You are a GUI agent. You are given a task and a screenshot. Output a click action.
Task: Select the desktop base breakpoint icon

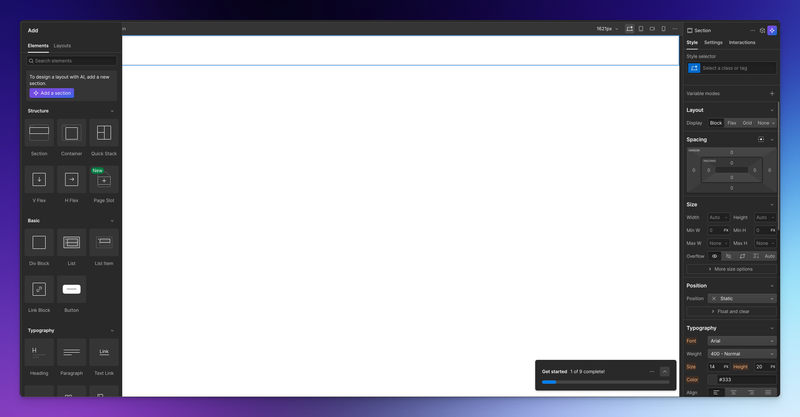(630, 29)
